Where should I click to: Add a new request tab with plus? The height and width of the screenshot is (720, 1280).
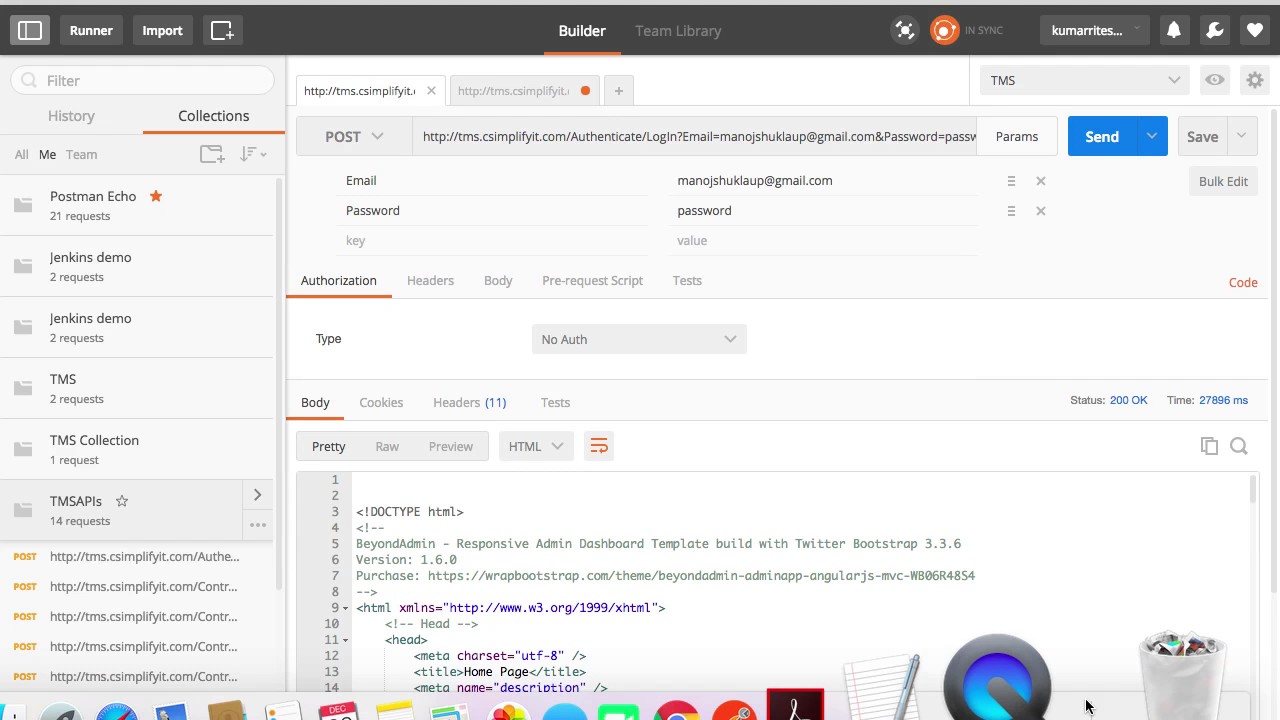[619, 91]
